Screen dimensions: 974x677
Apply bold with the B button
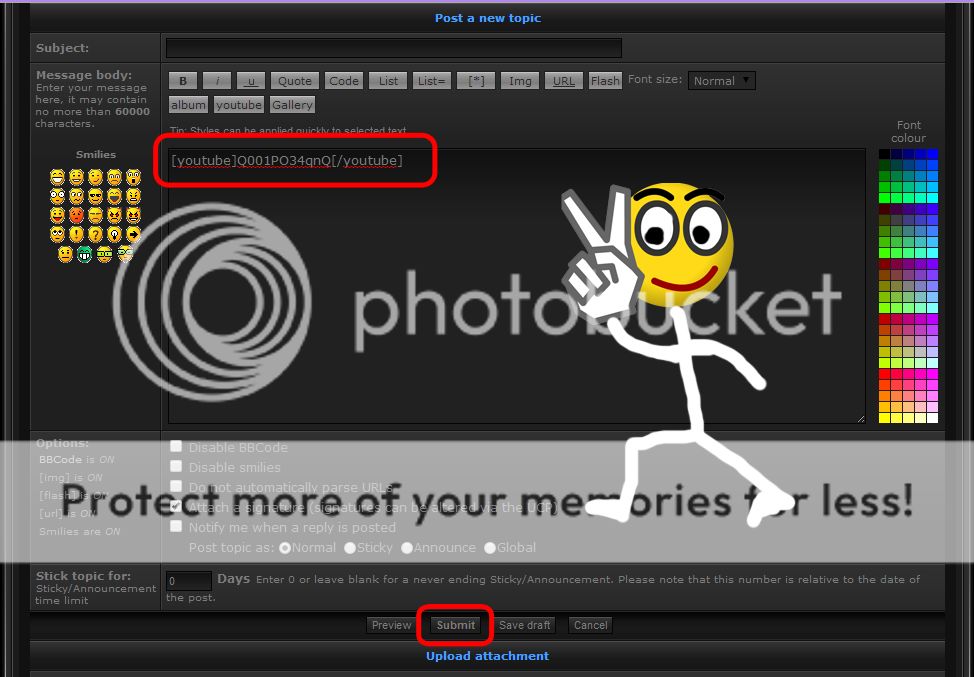(x=183, y=81)
